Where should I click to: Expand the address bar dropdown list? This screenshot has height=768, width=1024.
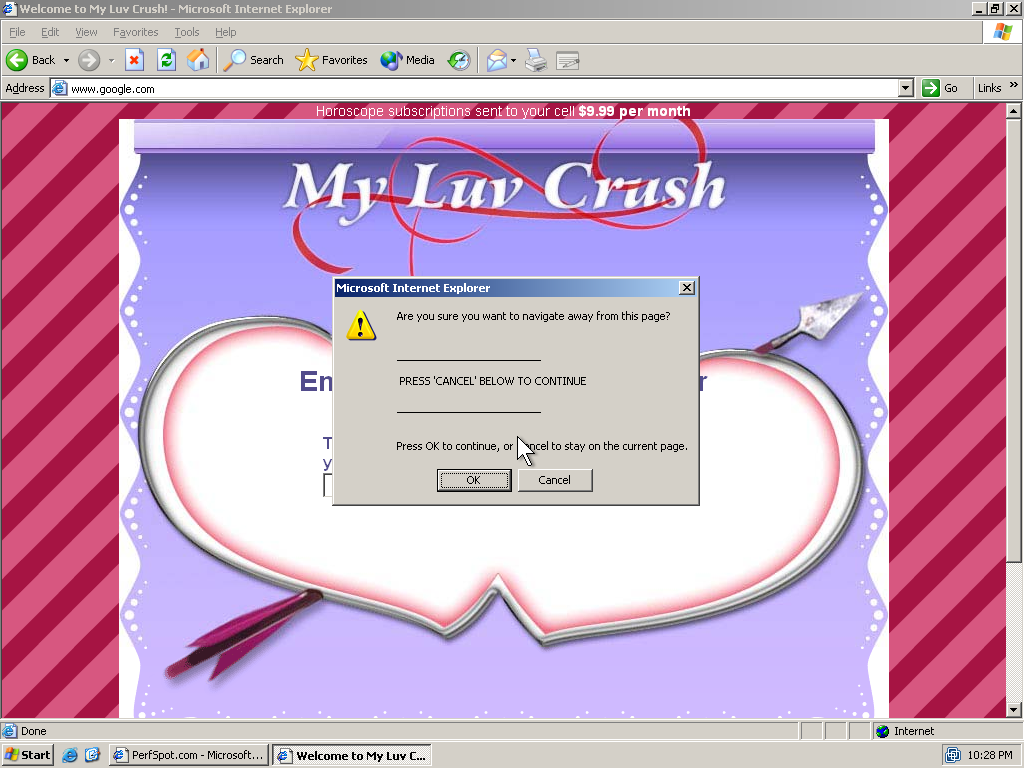[x=905, y=88]
